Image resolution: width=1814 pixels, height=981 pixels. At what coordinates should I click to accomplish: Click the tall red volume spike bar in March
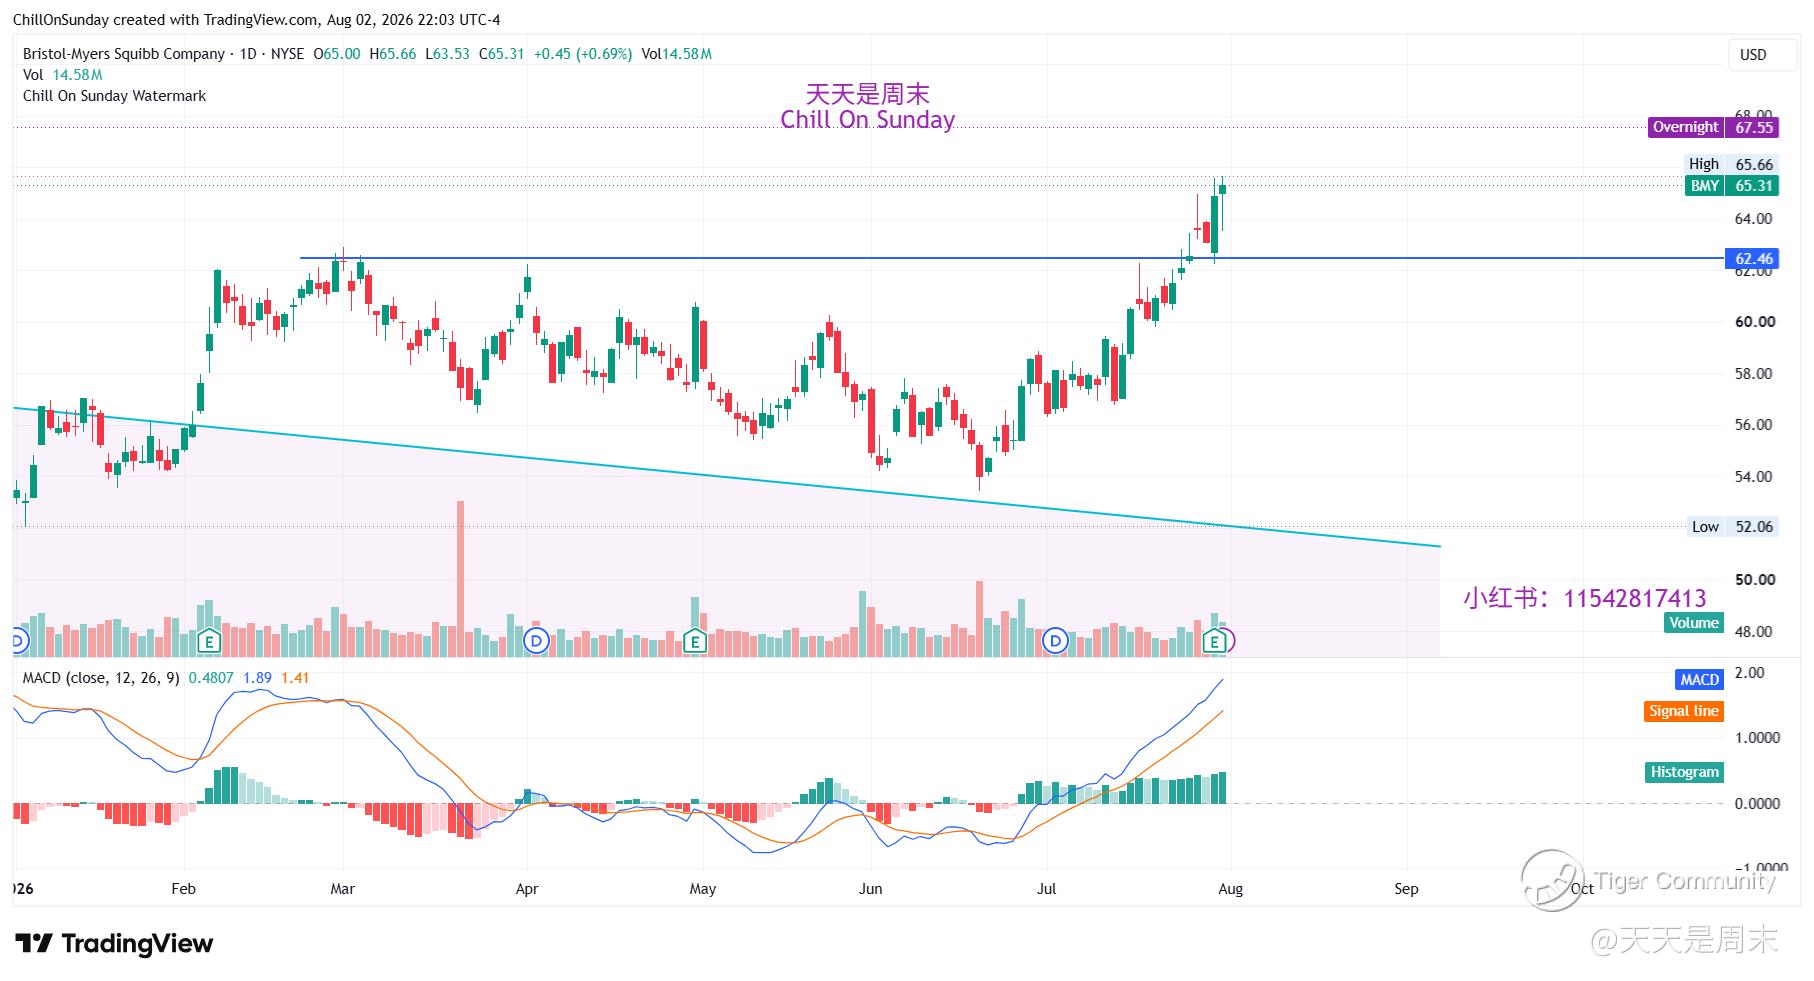[x=460, y=578]
